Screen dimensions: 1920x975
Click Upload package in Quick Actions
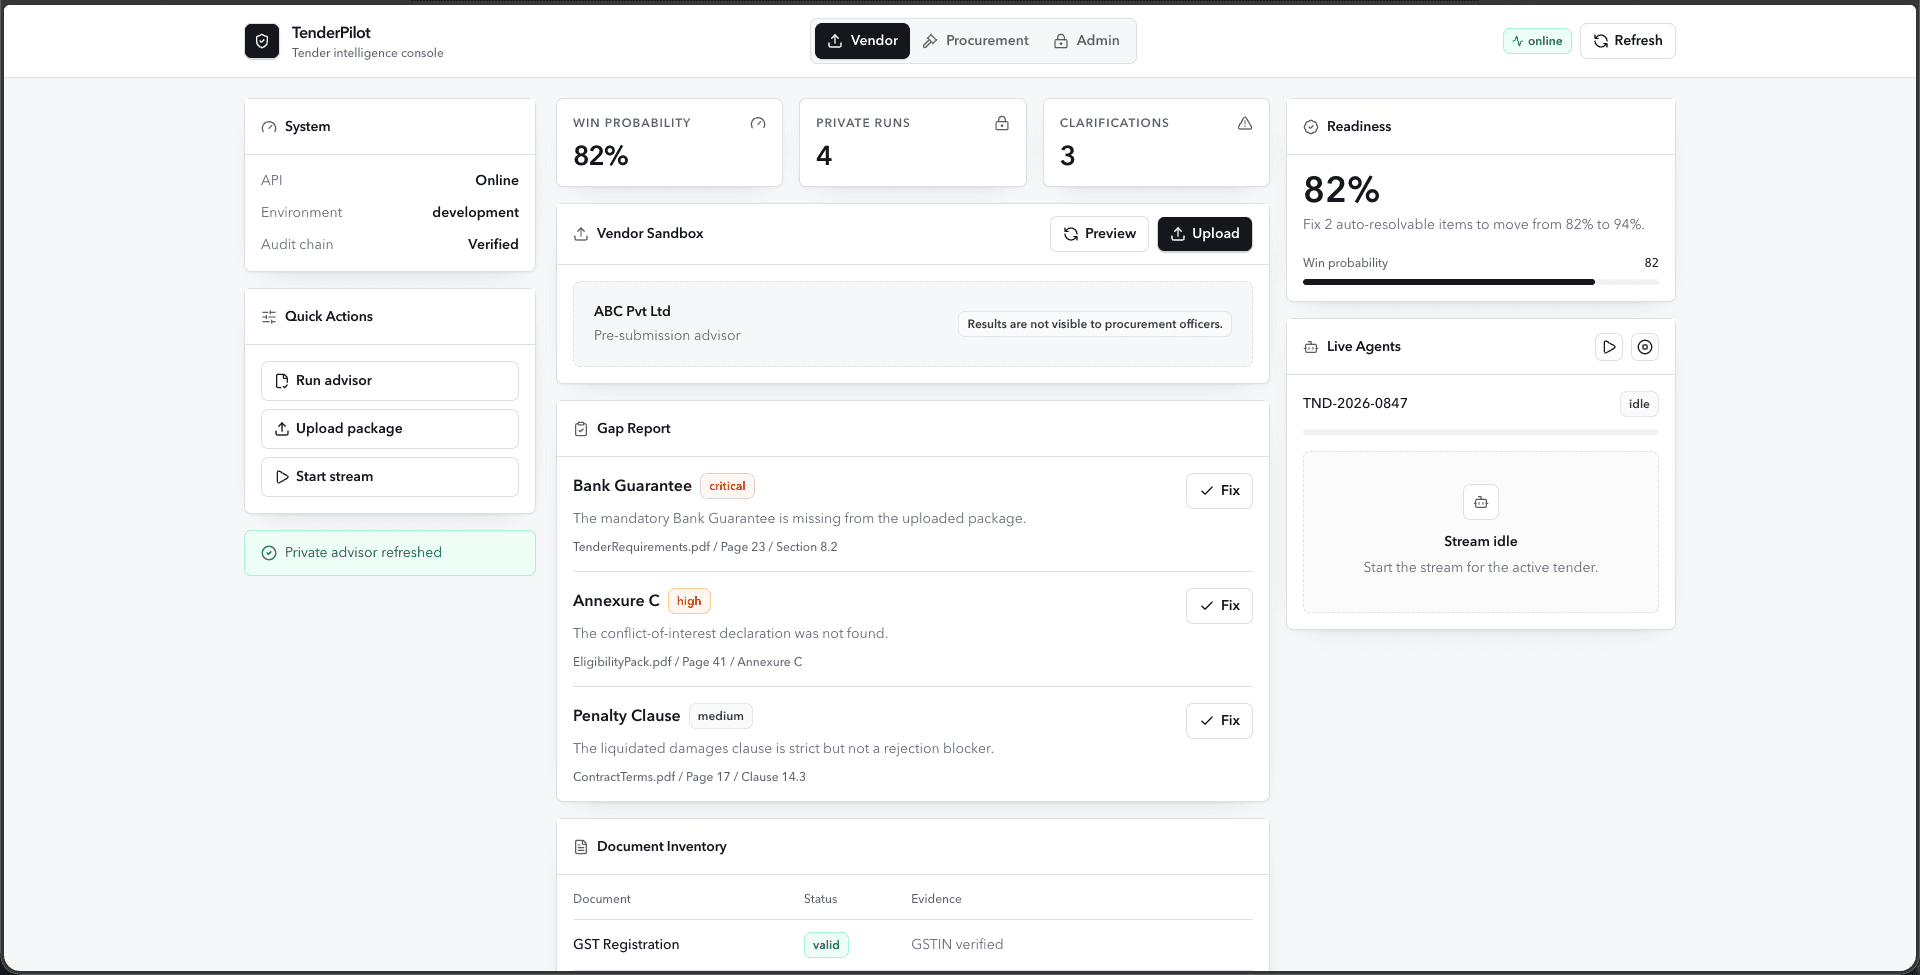(x=390, y=429)
